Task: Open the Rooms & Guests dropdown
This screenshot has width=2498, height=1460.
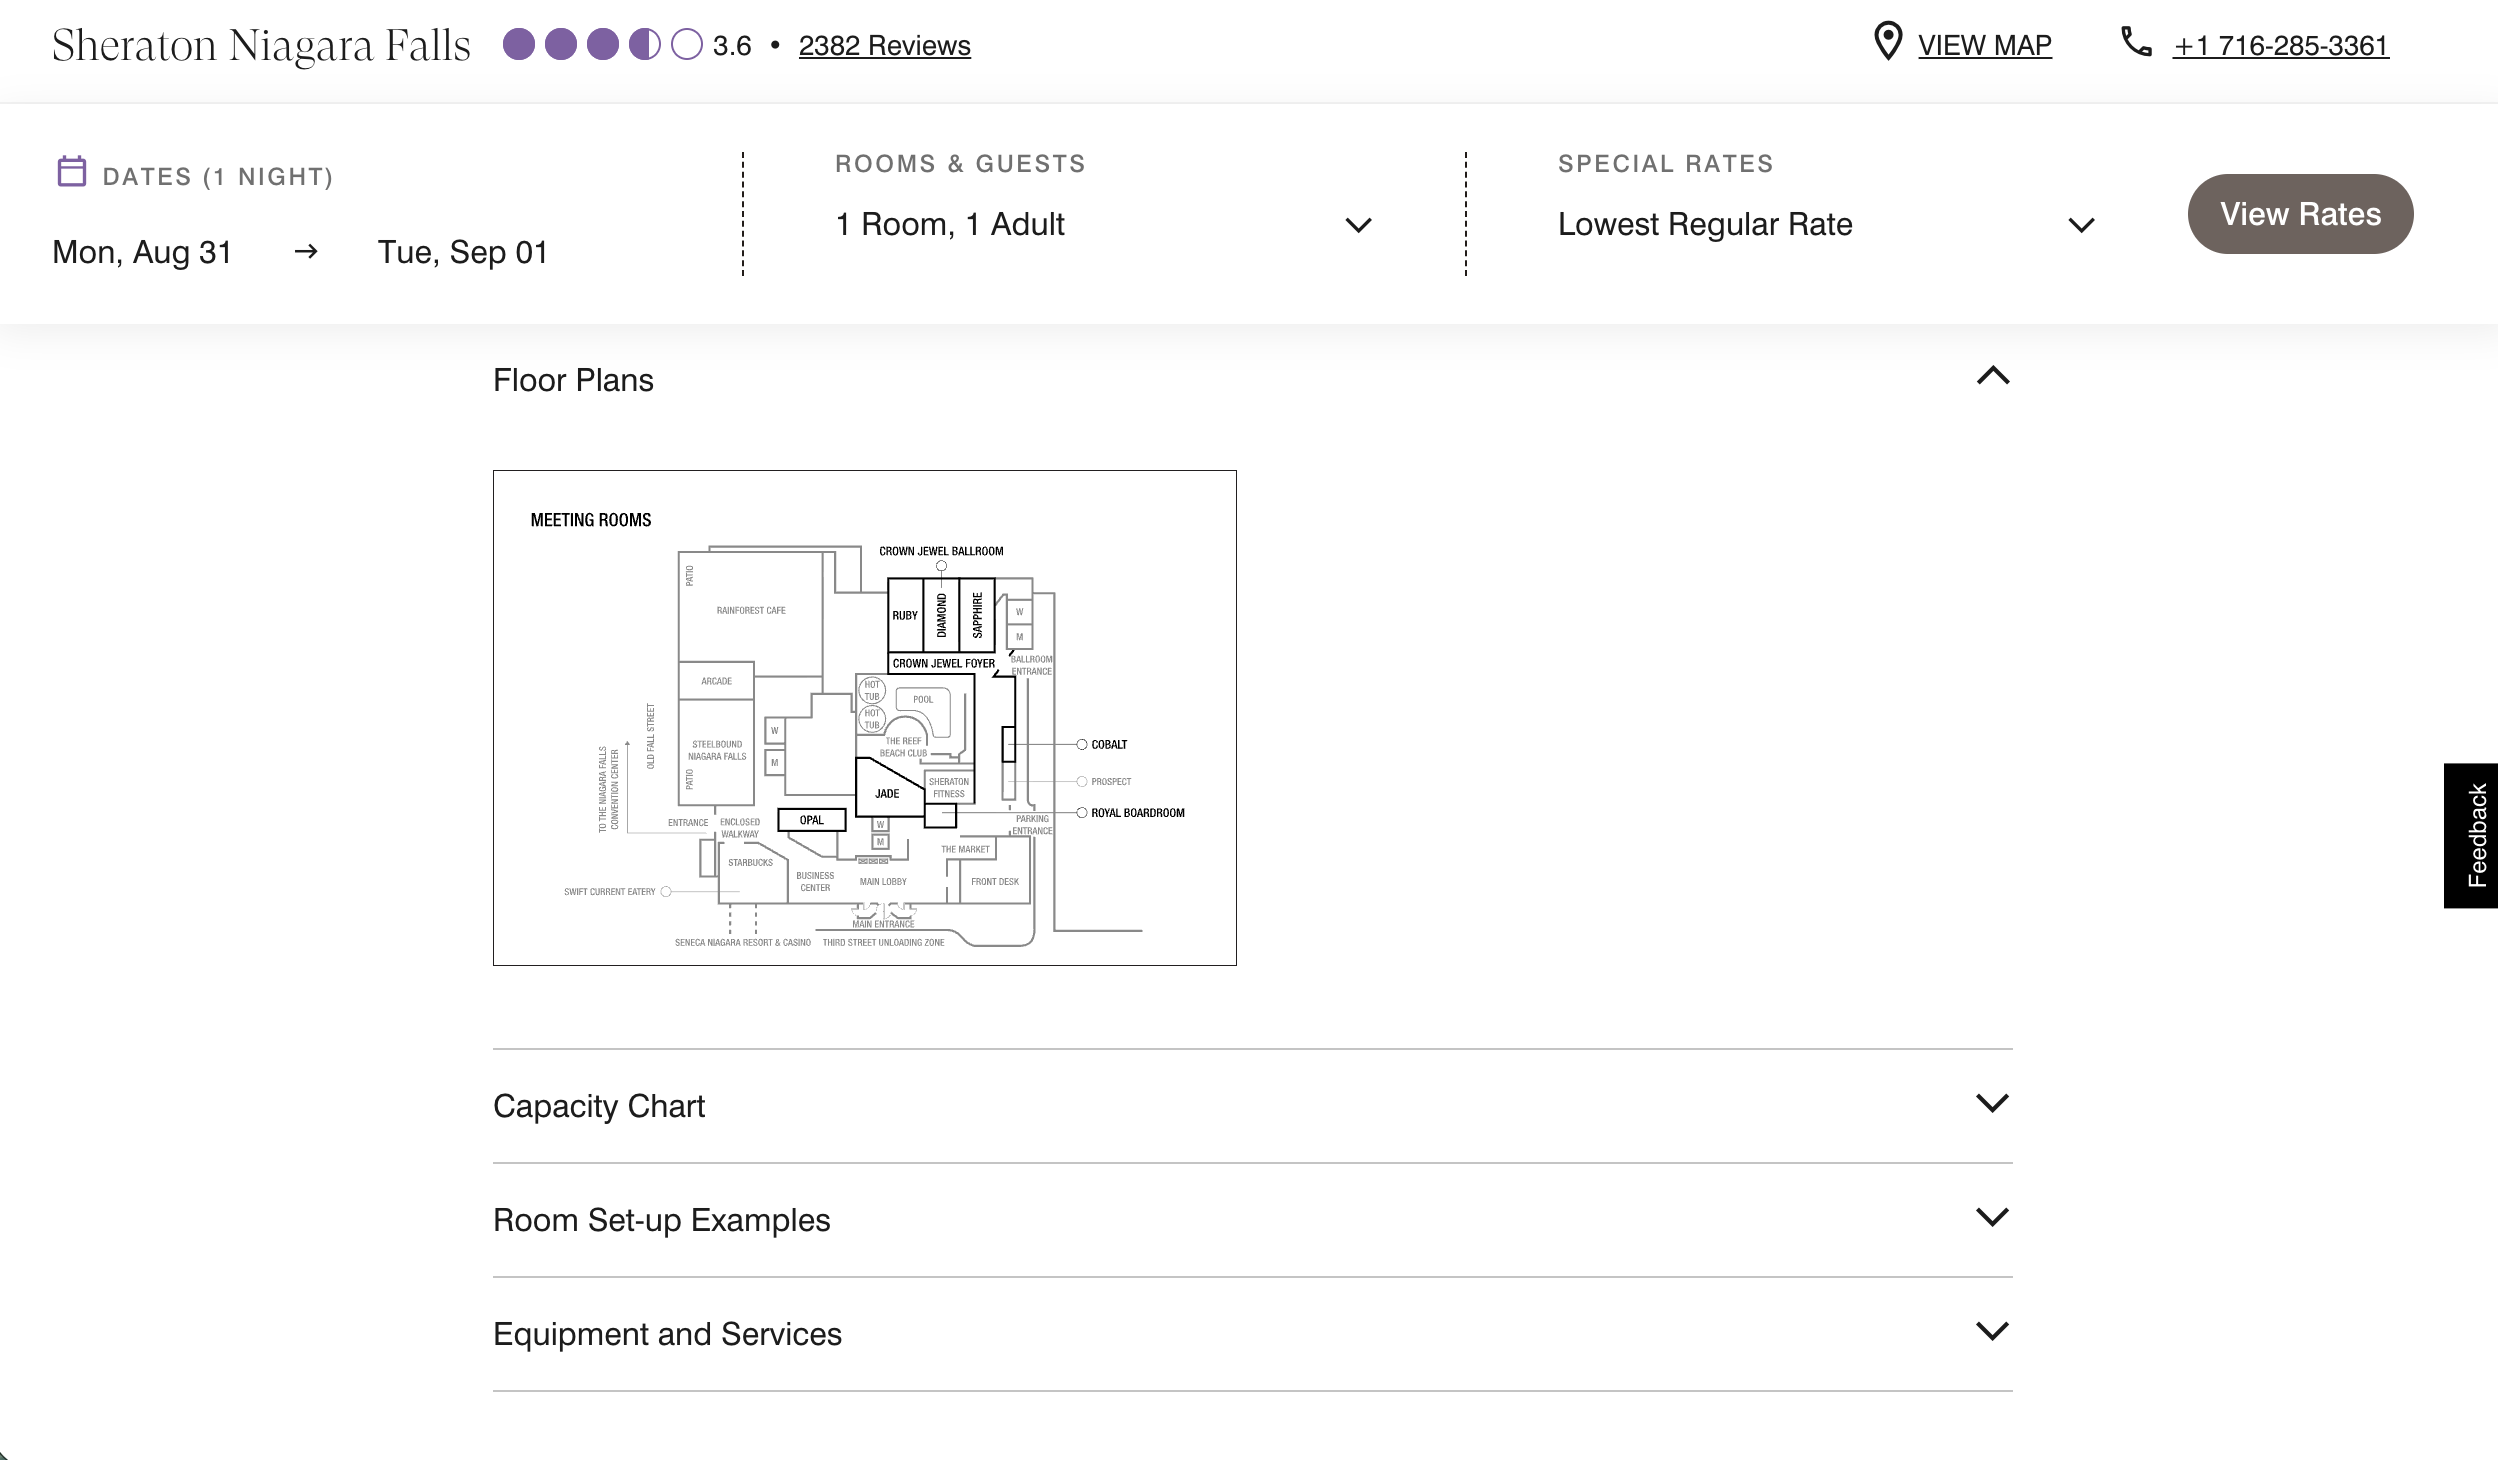Action: point(1103,224)
